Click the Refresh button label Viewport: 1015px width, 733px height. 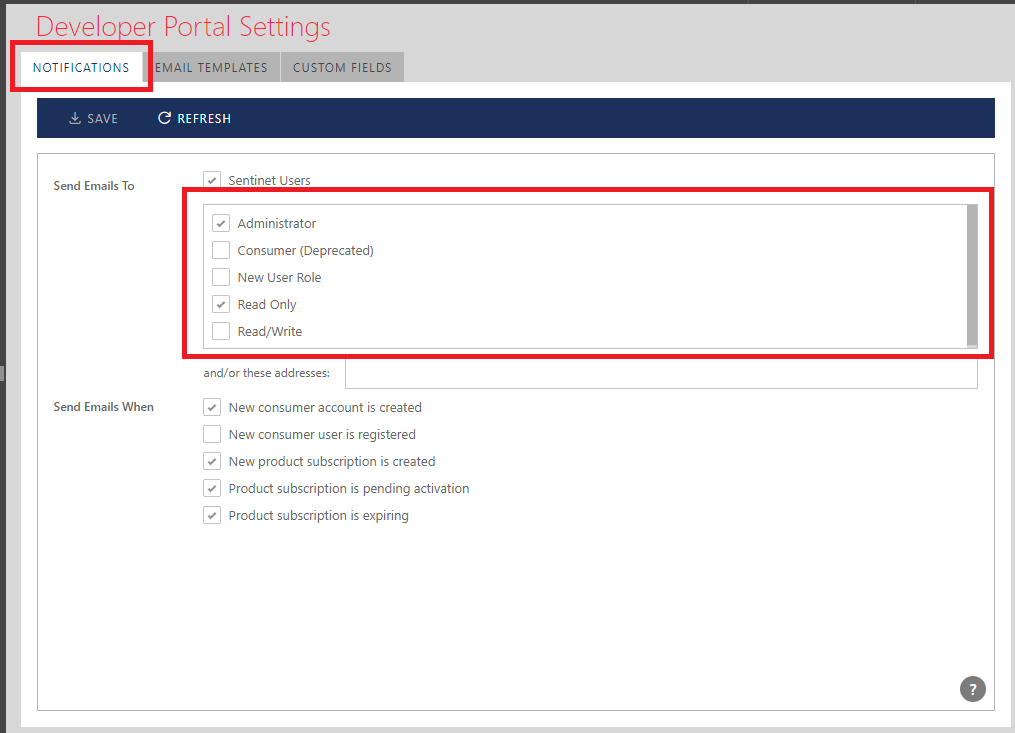204,119
